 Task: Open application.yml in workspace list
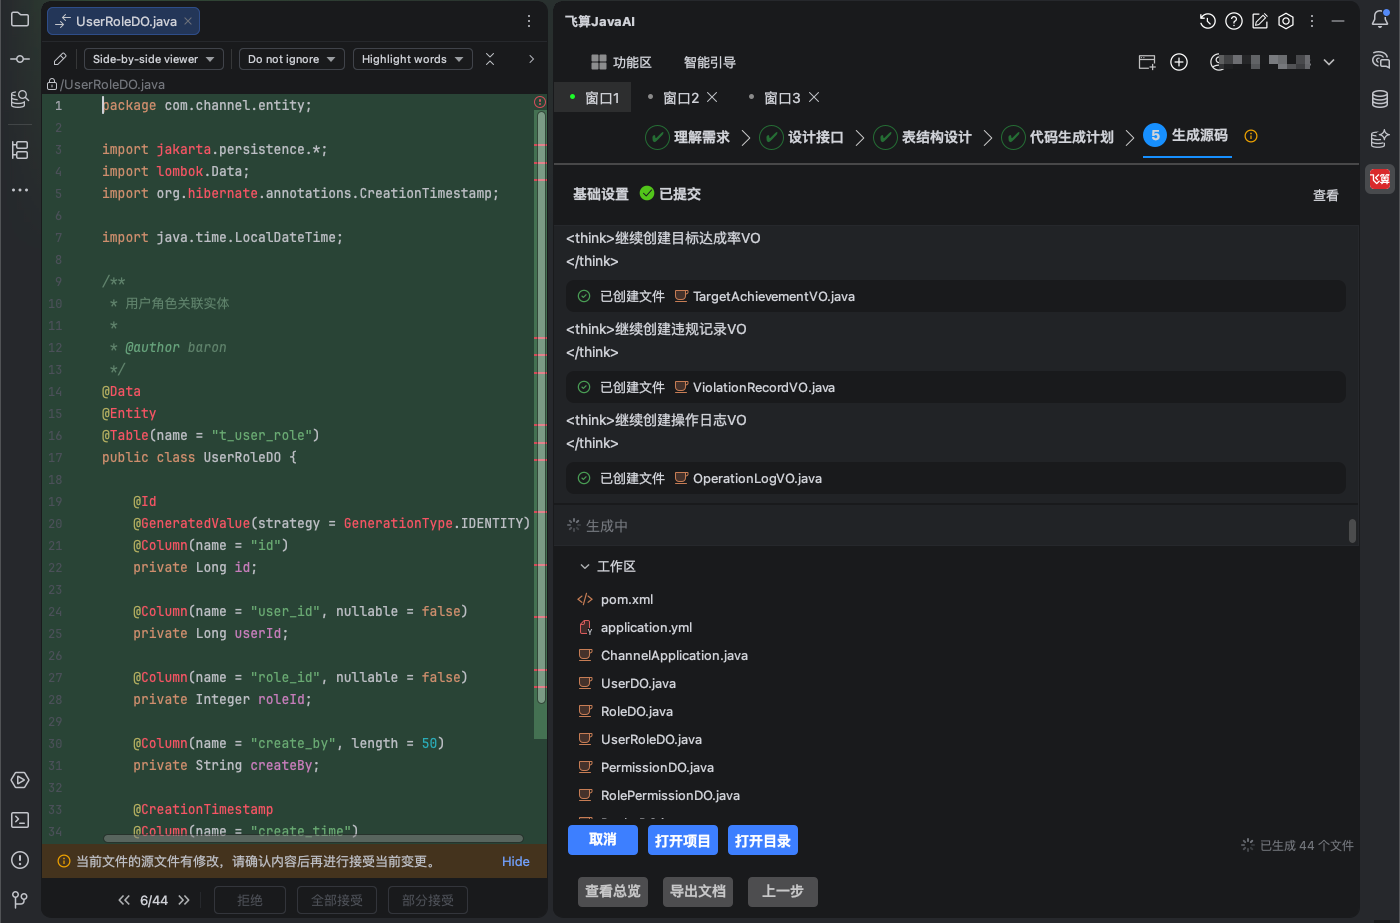pos(646,627)
